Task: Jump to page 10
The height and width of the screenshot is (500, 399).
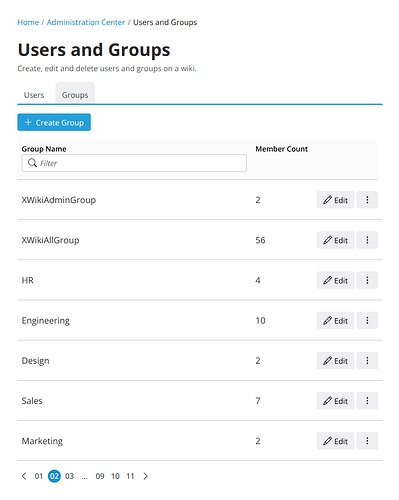Action: coord(115,476)
